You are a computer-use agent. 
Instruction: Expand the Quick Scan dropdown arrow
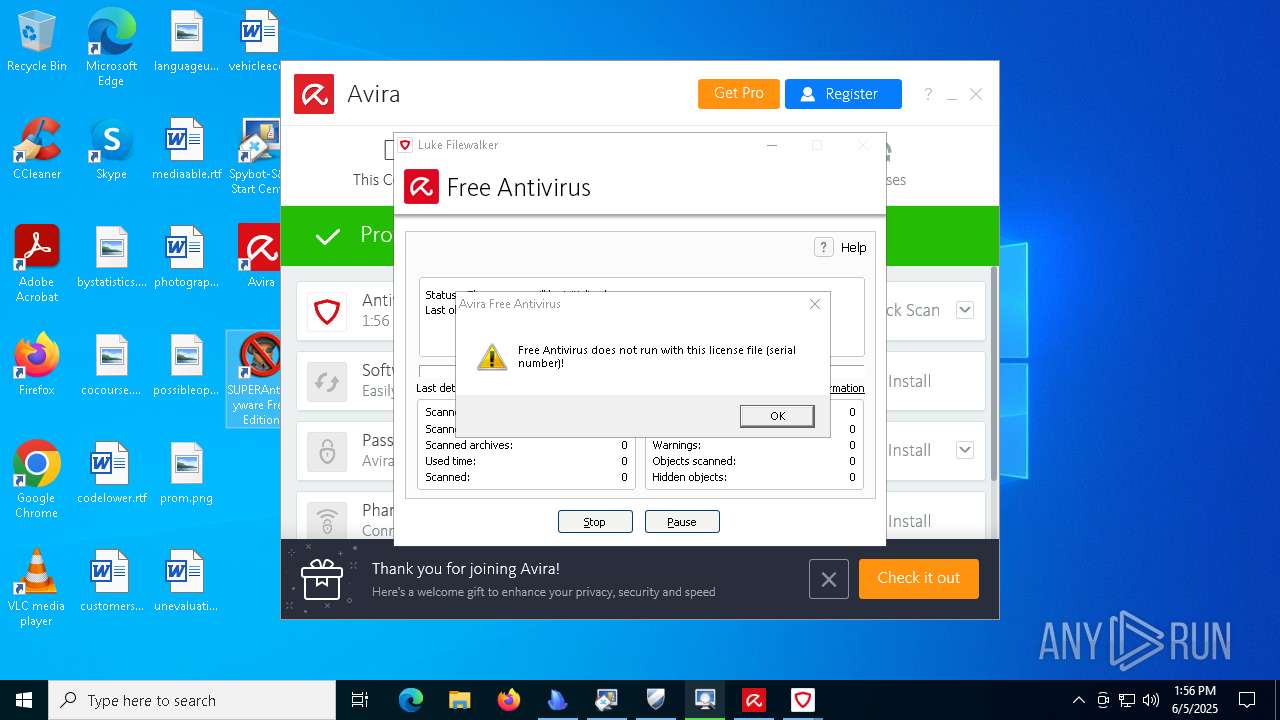coord(965,310)
